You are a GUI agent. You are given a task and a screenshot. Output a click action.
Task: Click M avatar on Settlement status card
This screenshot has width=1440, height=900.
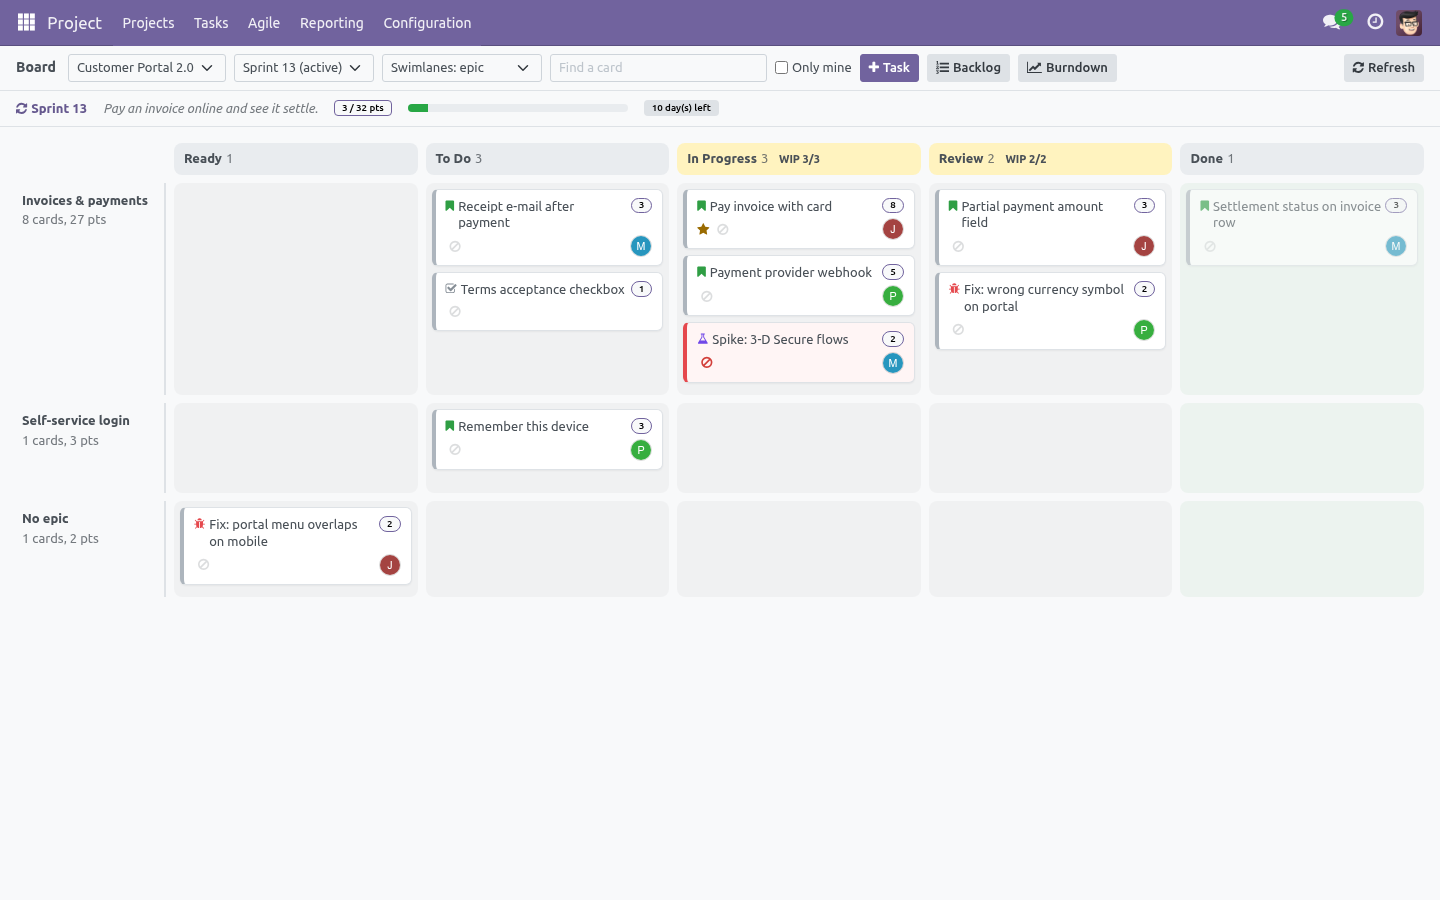tap(1396, 246)
